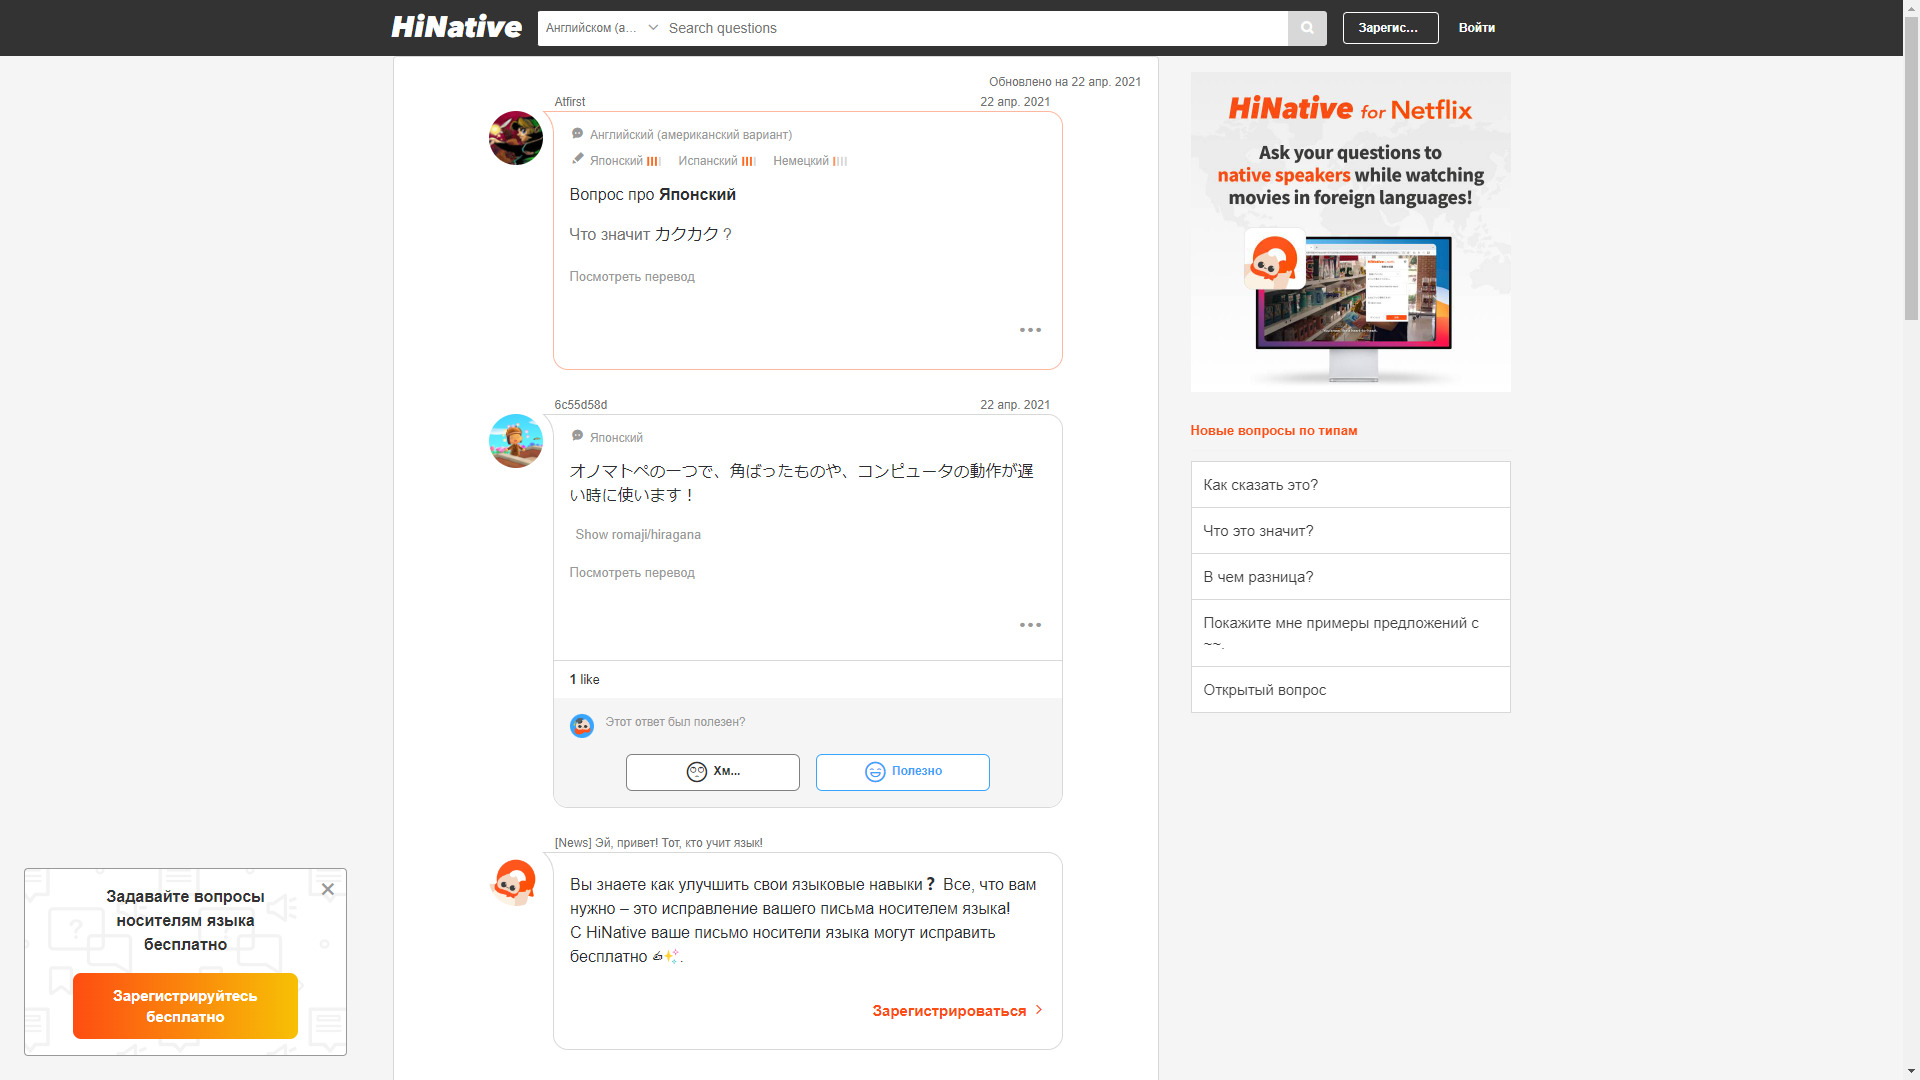Screen dimensions: 1920x1080
Task: Open question's three-dot options menu
Action: (x=1030, y=330)
